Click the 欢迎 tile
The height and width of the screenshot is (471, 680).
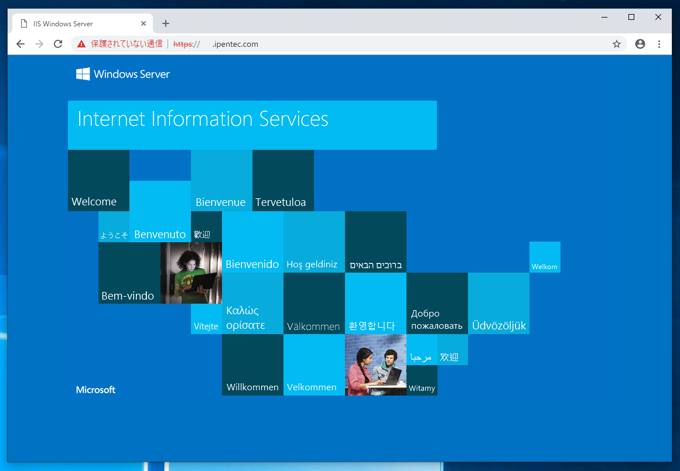tap(453, 350)
